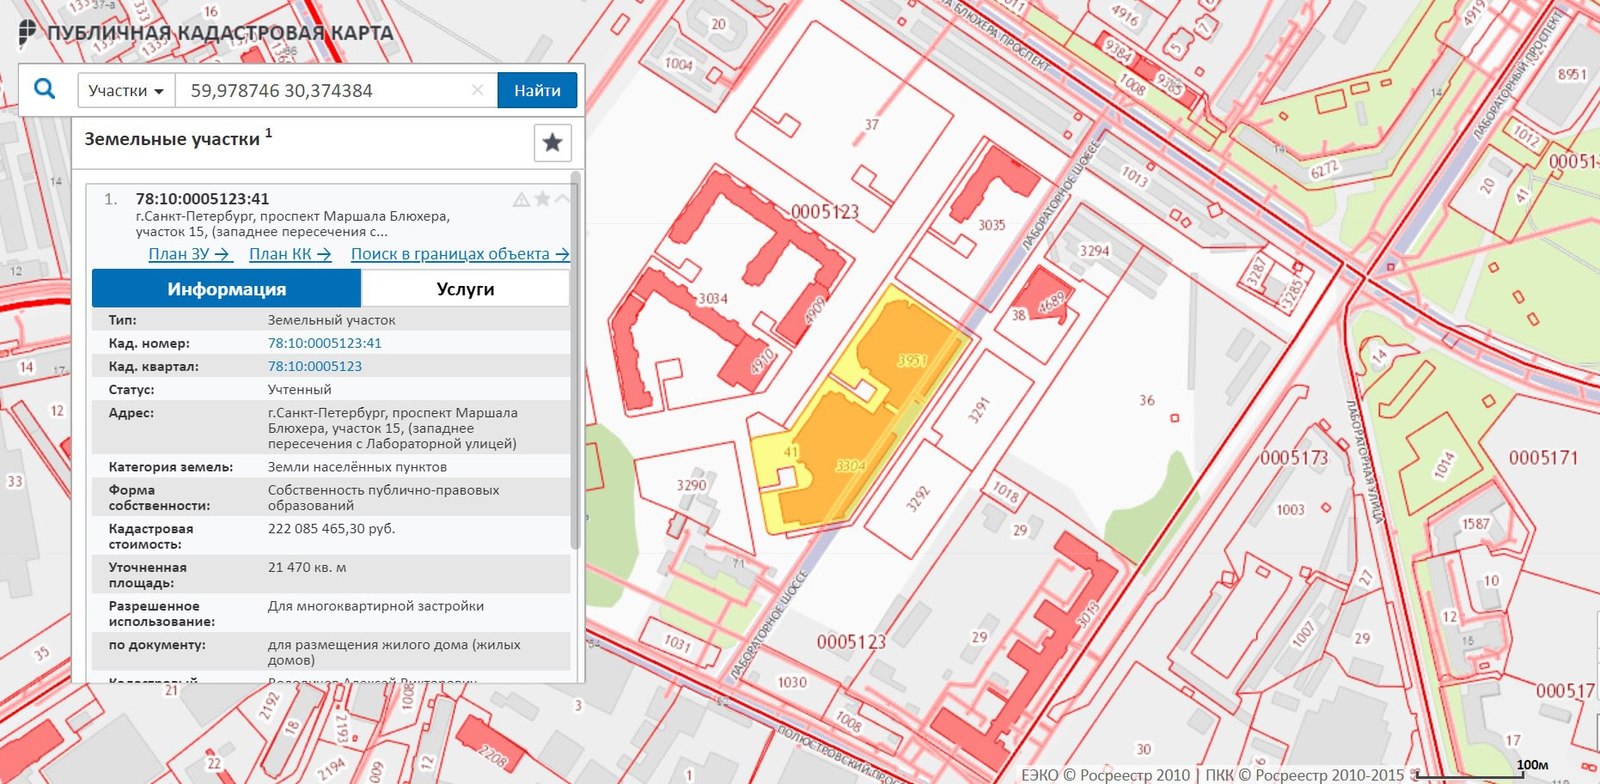The width and height of the screenshot is (1600, 784).
Task: Click the Найти search button
Action: (x=537, y=91)
